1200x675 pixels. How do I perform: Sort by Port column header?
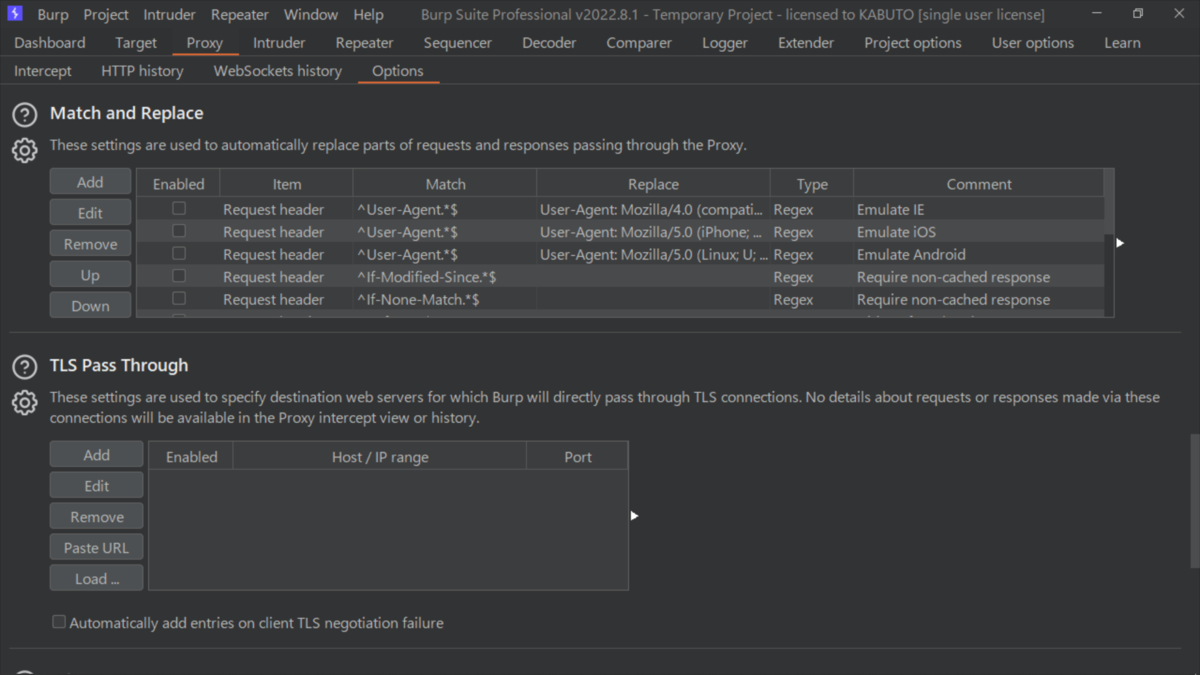pyautogui.click(x=578, y=456)
